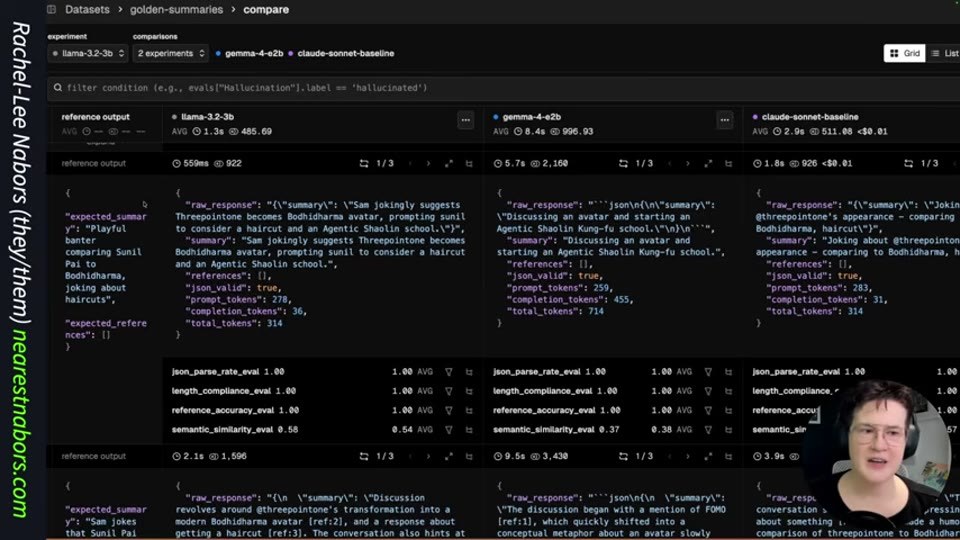Open the three-dots menu for gemma-4-e2b column
Image resolution: width=960 pixels, height=540 pixels.
[x=724, y=120]
